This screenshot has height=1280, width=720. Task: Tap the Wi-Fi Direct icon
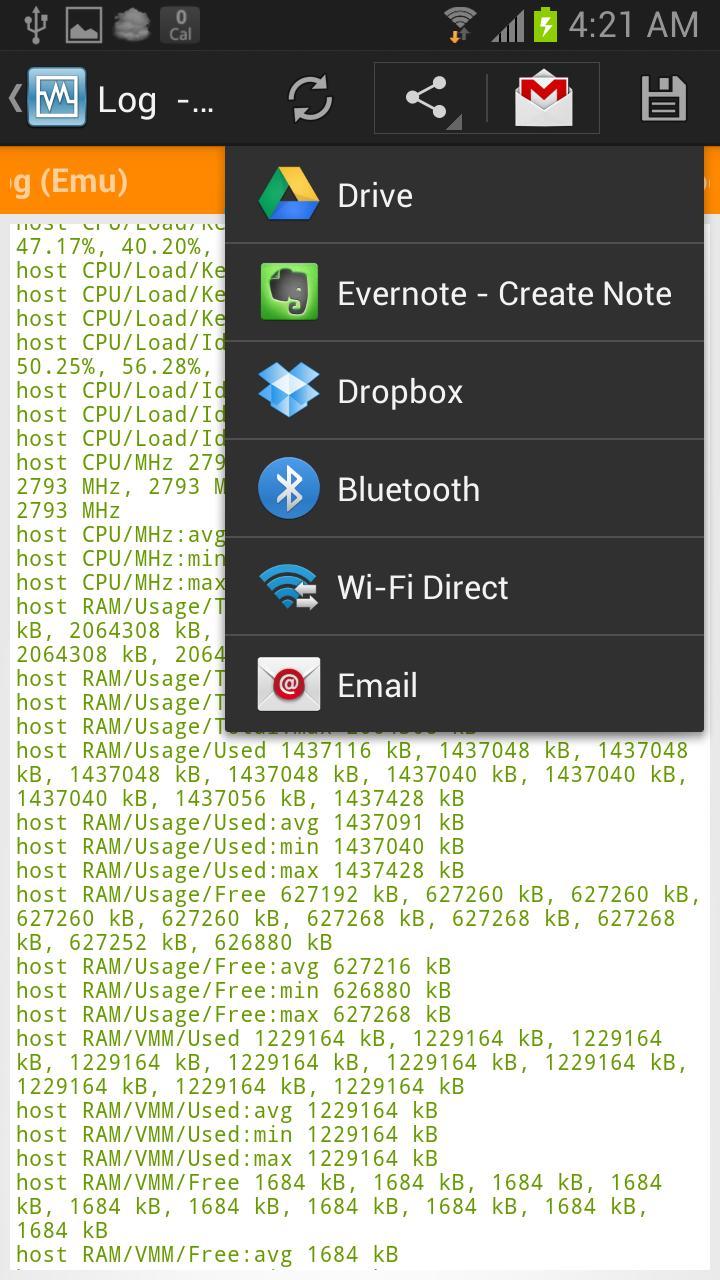[289, 587]
